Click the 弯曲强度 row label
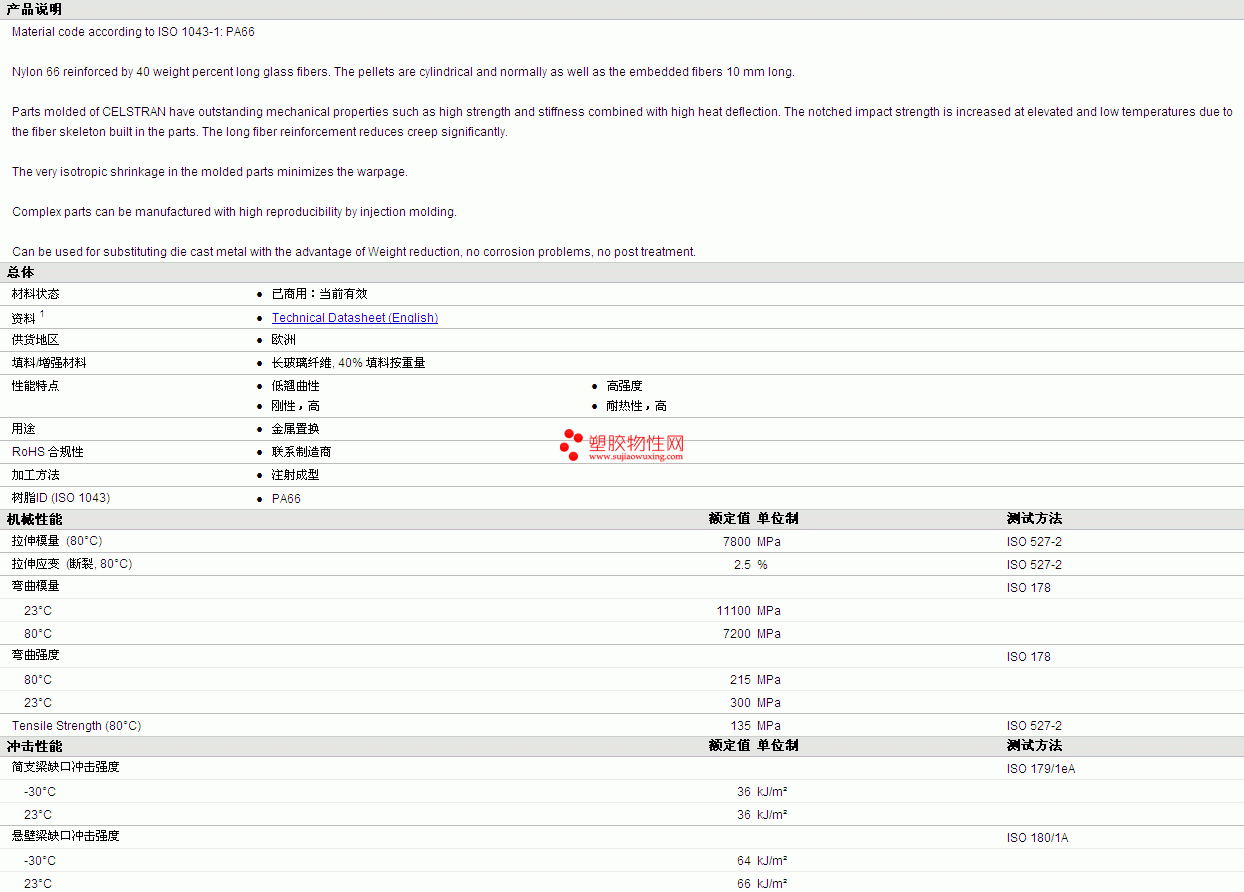The width and height of the screenshot is (1244, 892). (36, 655)
